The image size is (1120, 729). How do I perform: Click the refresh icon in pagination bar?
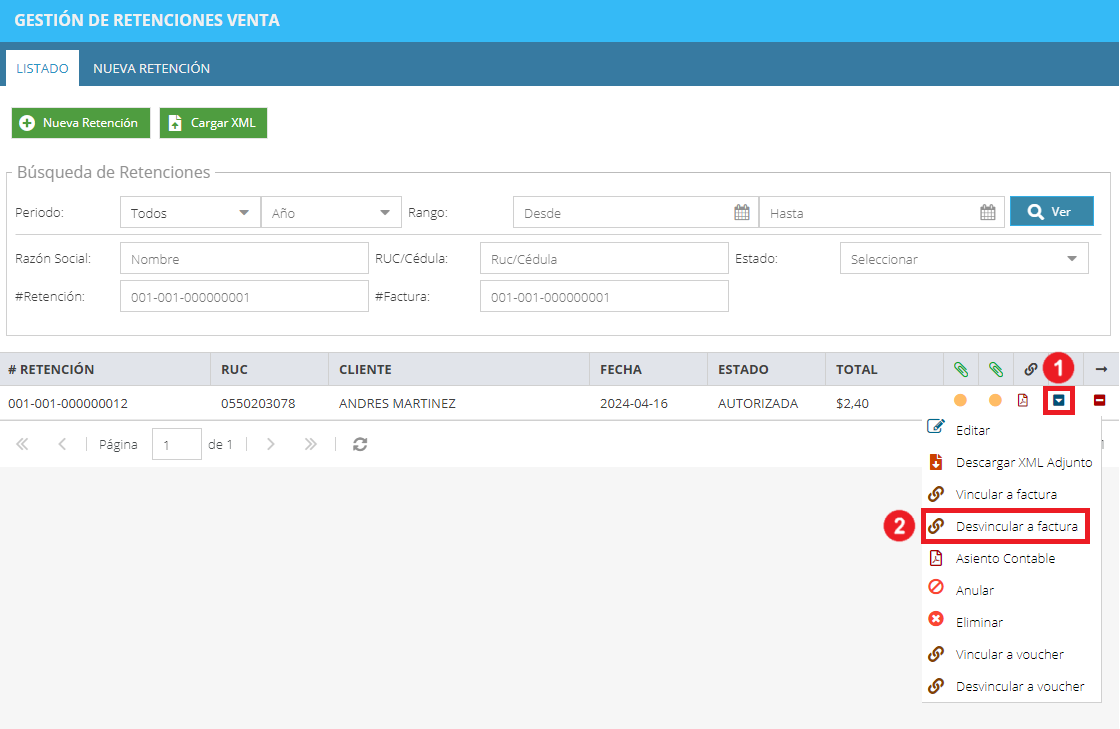click(x=360, y=444)
